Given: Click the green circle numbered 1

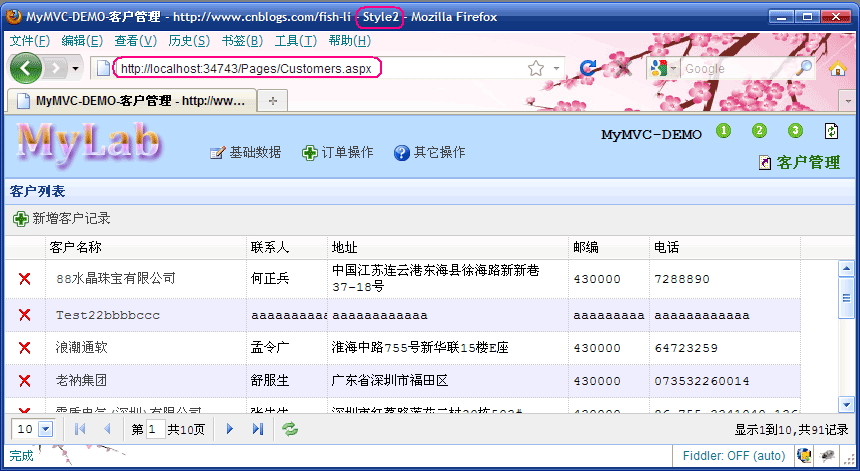Looking at the screenshot, I should coord(723,130).
